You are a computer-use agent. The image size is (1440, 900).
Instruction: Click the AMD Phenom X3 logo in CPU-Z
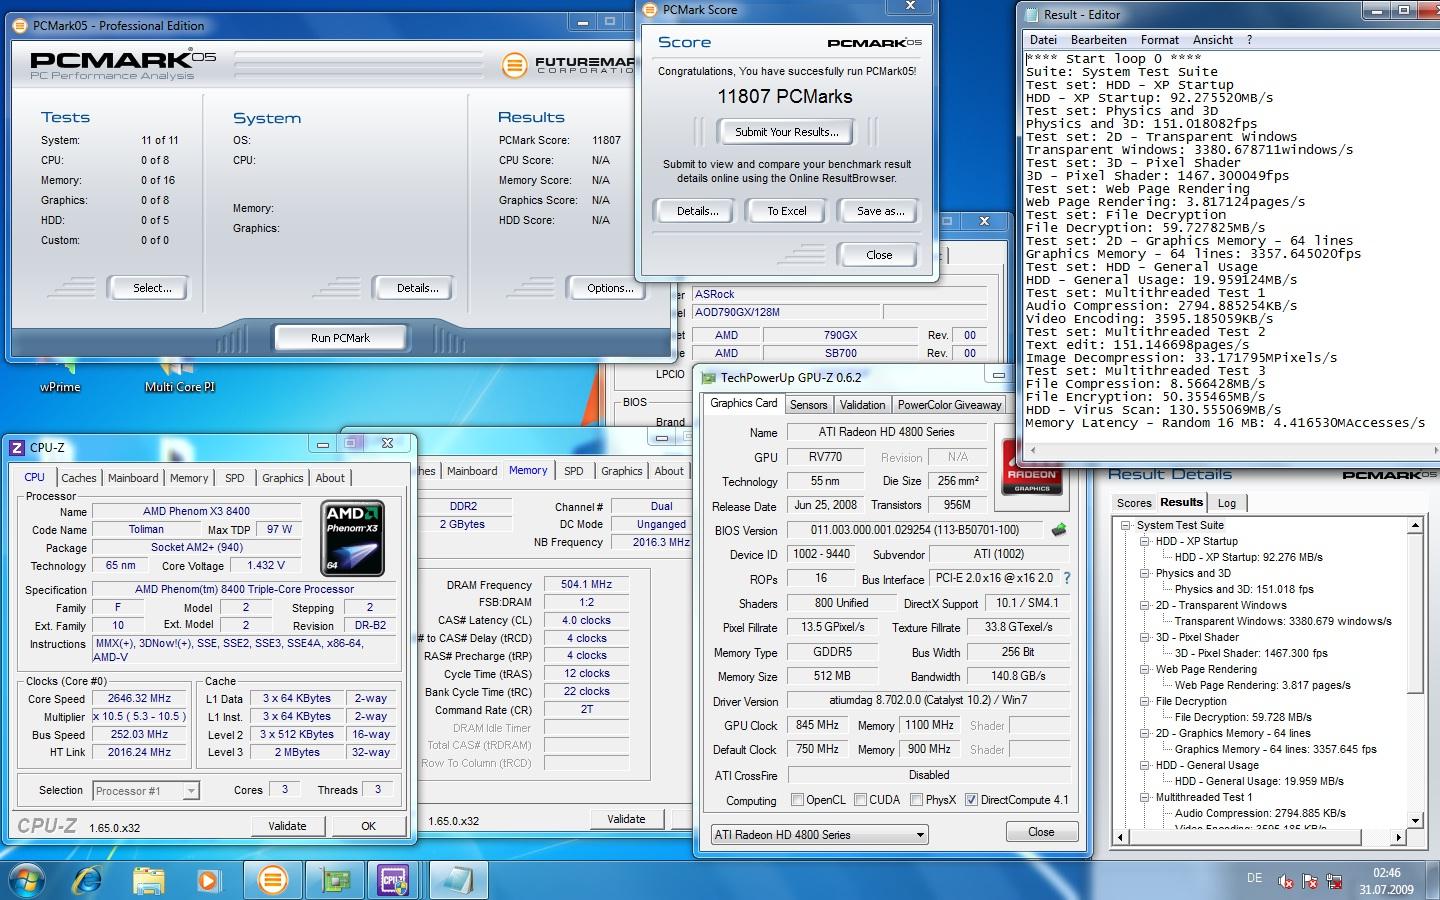click(x=353, y=538)
